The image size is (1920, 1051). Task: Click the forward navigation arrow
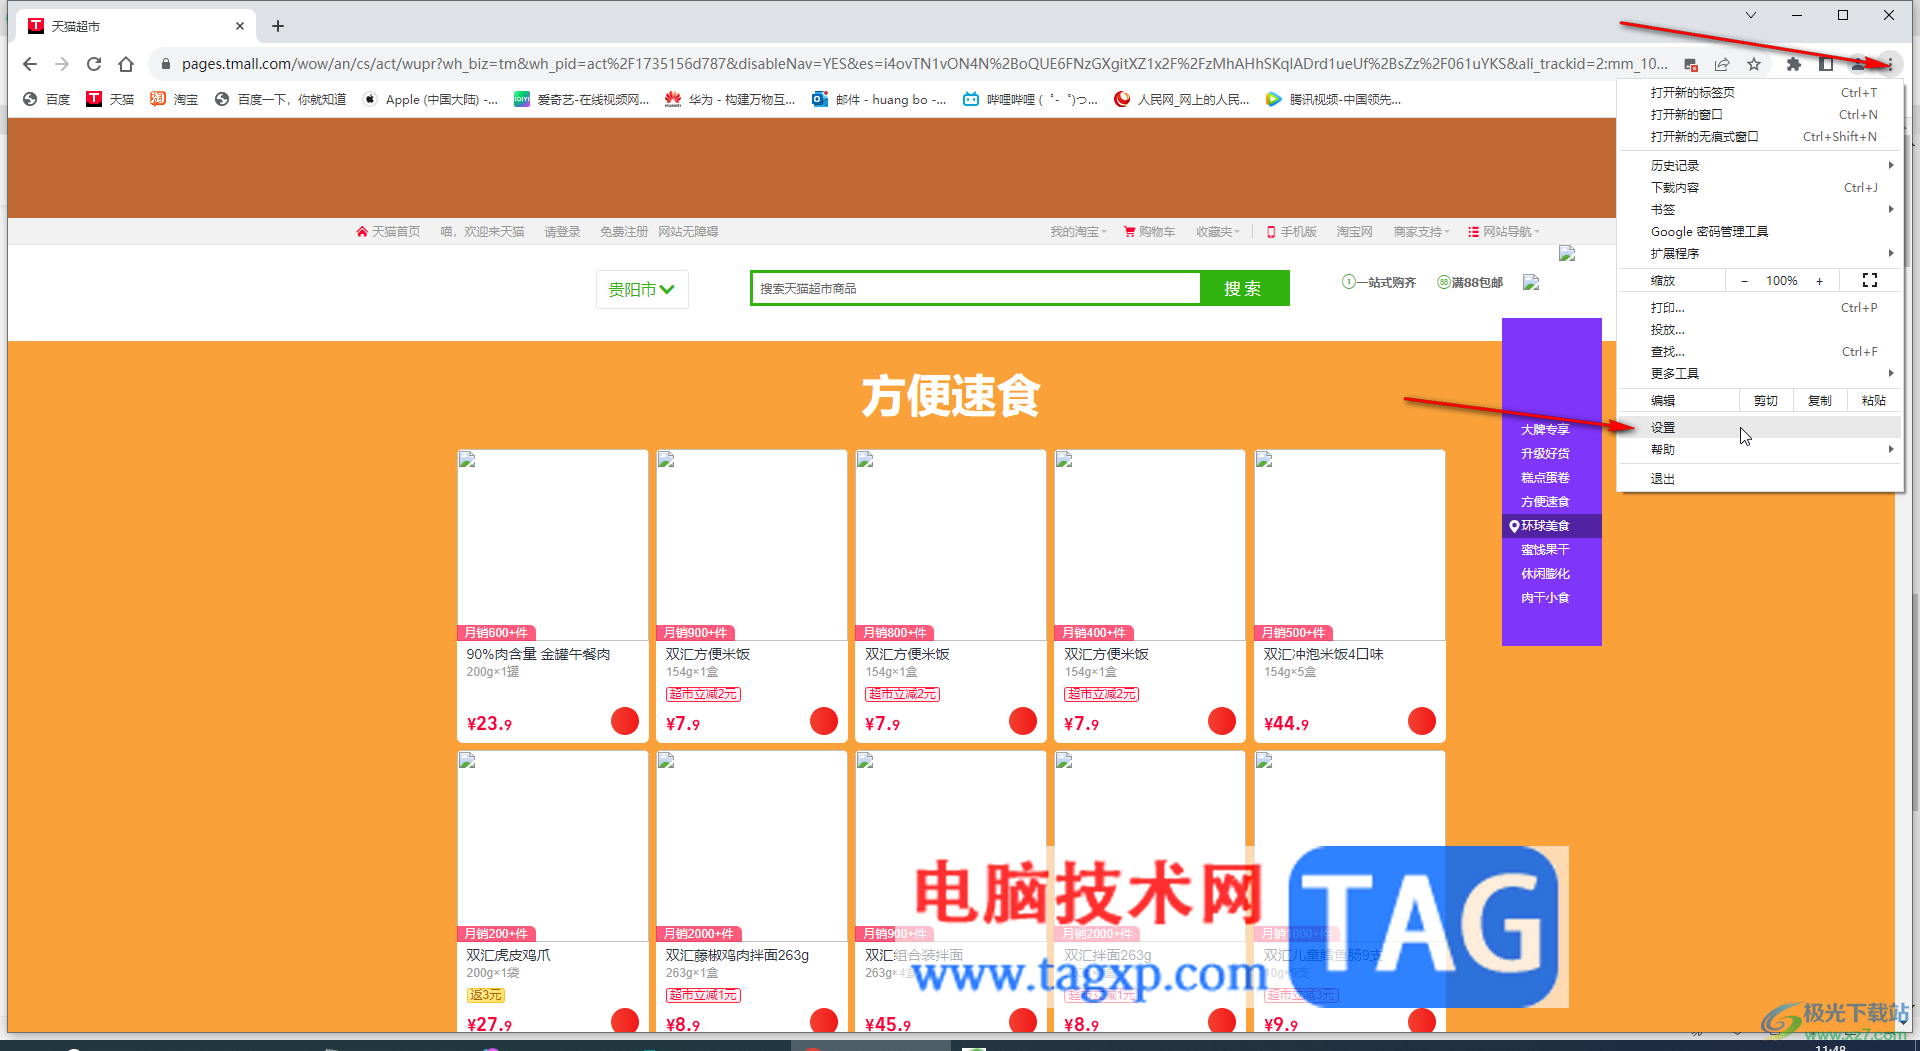(x=62, y=64)
